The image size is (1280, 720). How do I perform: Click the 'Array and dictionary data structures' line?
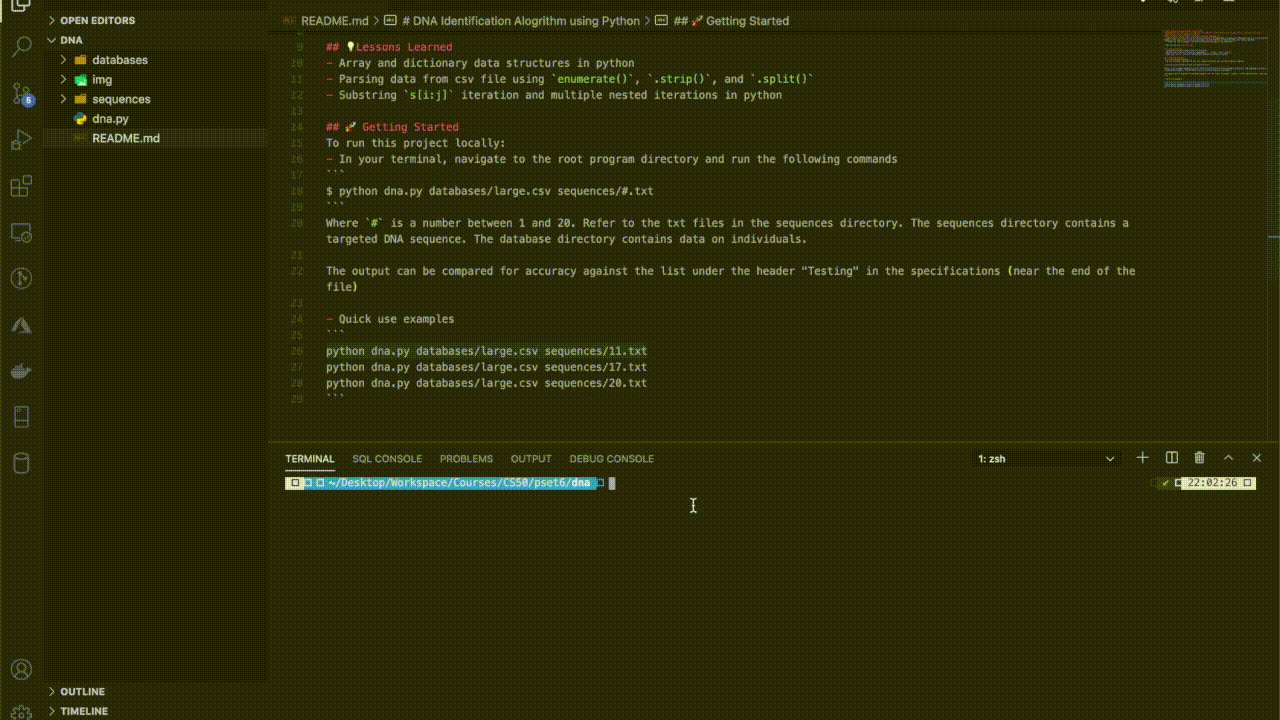click(x=480, y=63)
